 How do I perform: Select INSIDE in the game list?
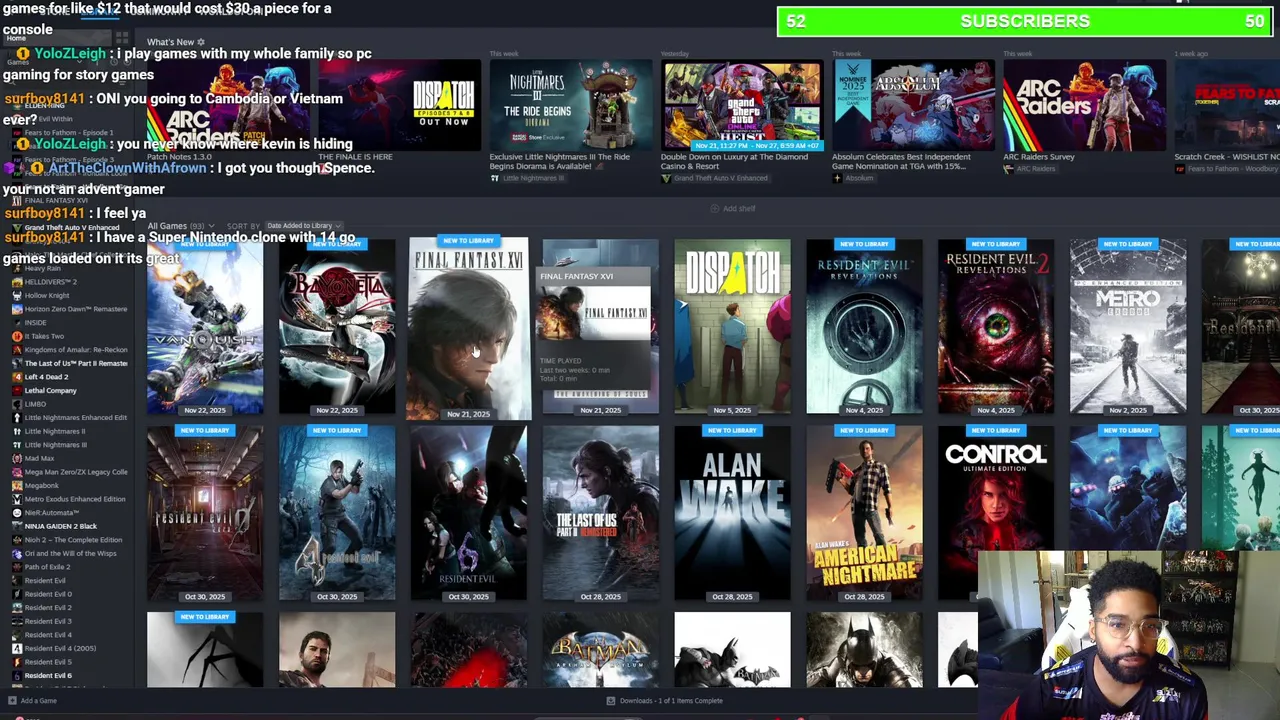pos(35,323)
